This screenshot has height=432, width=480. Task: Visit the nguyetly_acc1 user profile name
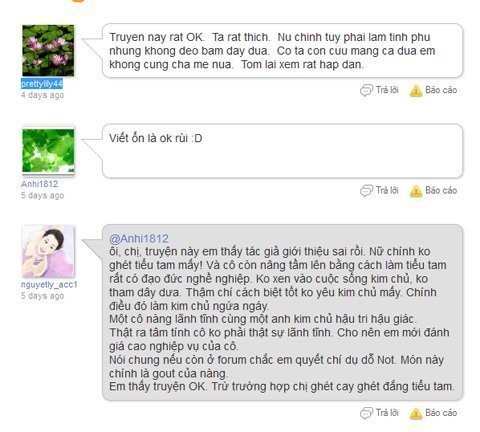click(x=49, y=285)
